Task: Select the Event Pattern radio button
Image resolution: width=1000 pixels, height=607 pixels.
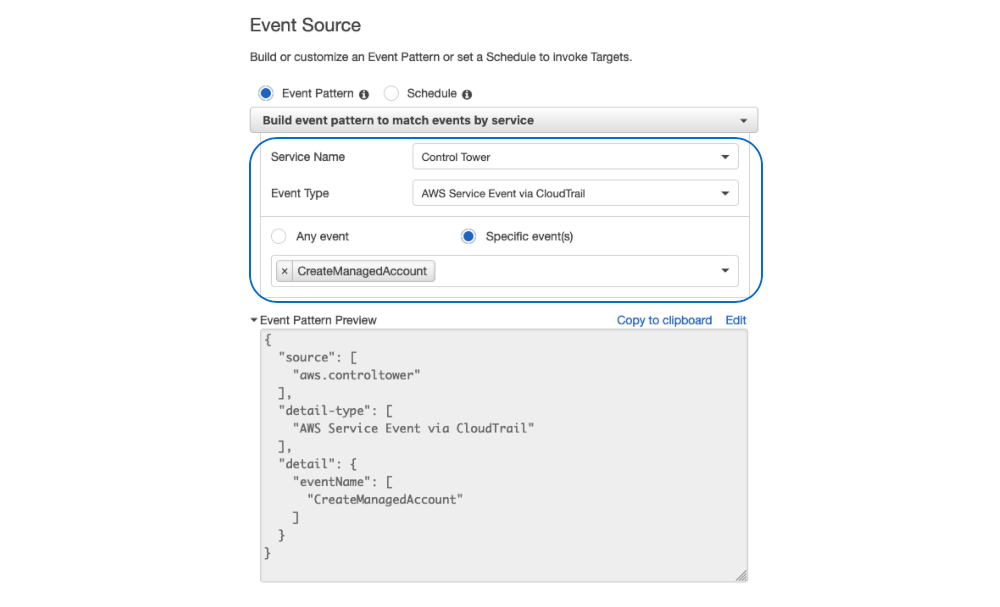Action: click(265, 93)
